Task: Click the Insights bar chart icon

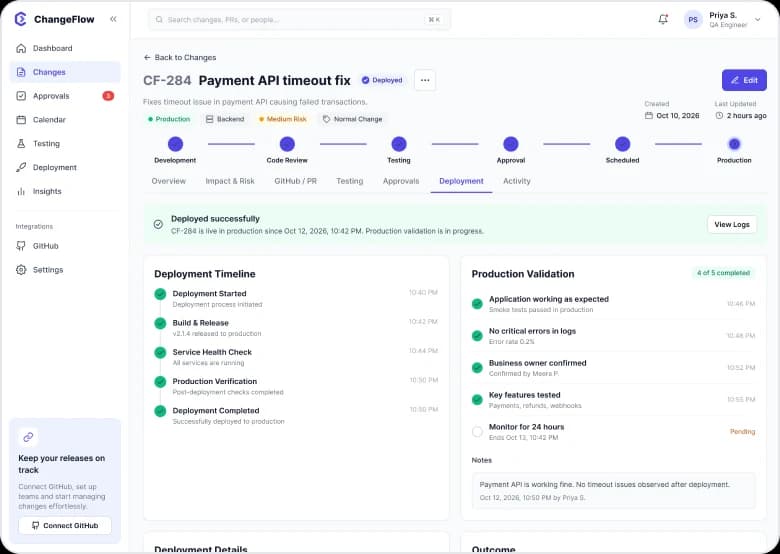Action: coord(21,191)
